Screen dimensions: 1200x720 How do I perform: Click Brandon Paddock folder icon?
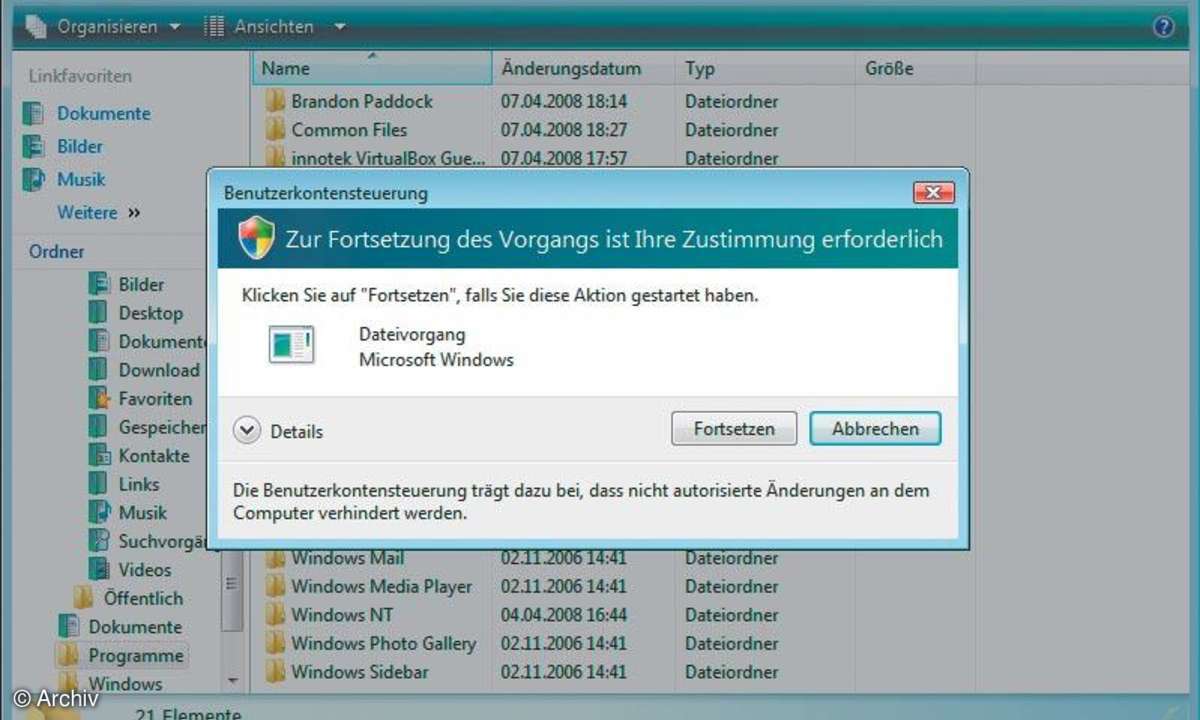coord(275,101)
